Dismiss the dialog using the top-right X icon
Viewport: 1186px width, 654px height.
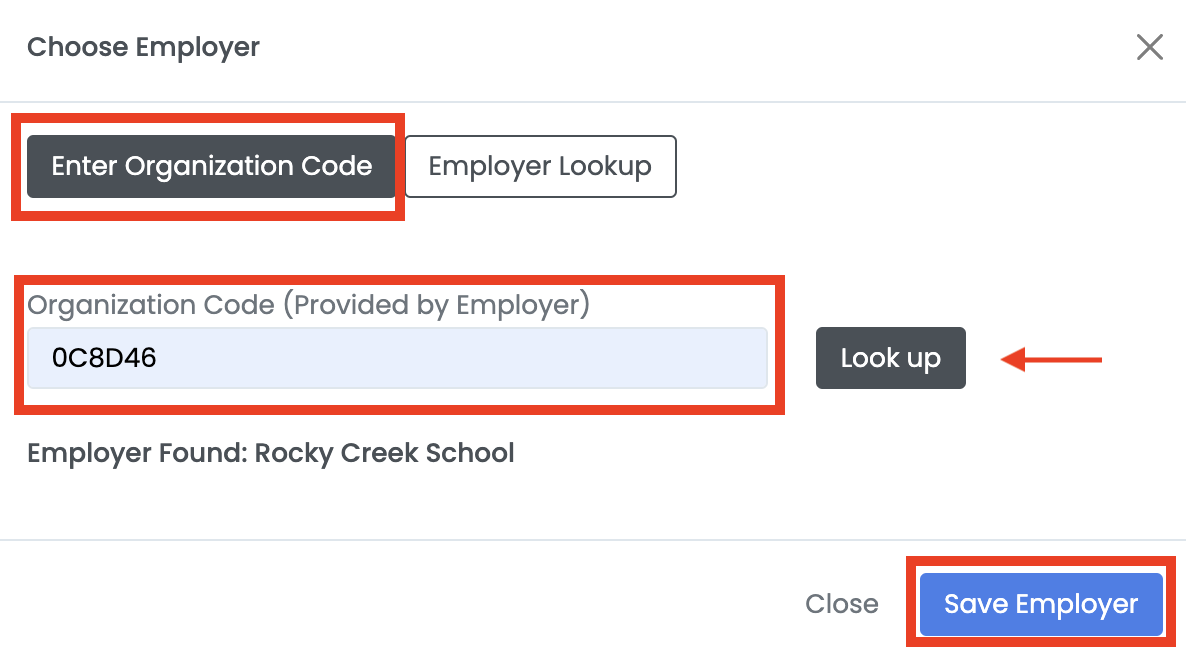[x=1149, y=47]
